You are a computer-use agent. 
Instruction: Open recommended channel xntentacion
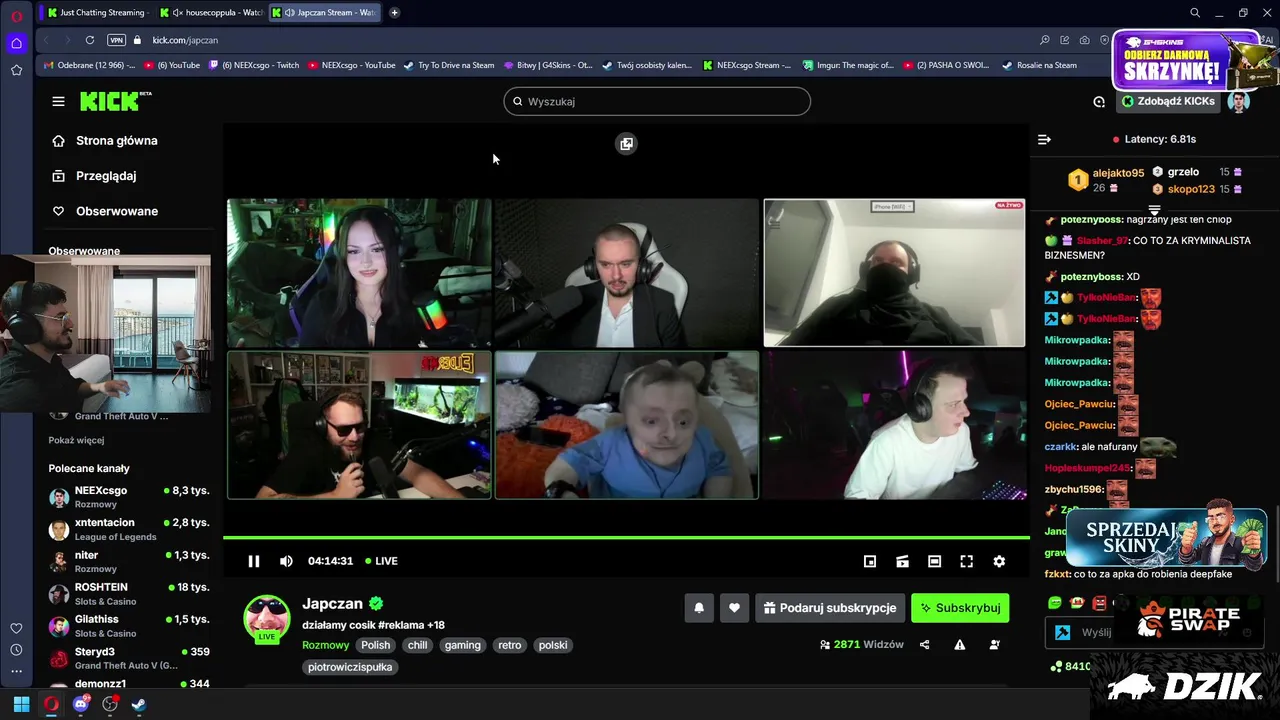click(x=129, y=529)
